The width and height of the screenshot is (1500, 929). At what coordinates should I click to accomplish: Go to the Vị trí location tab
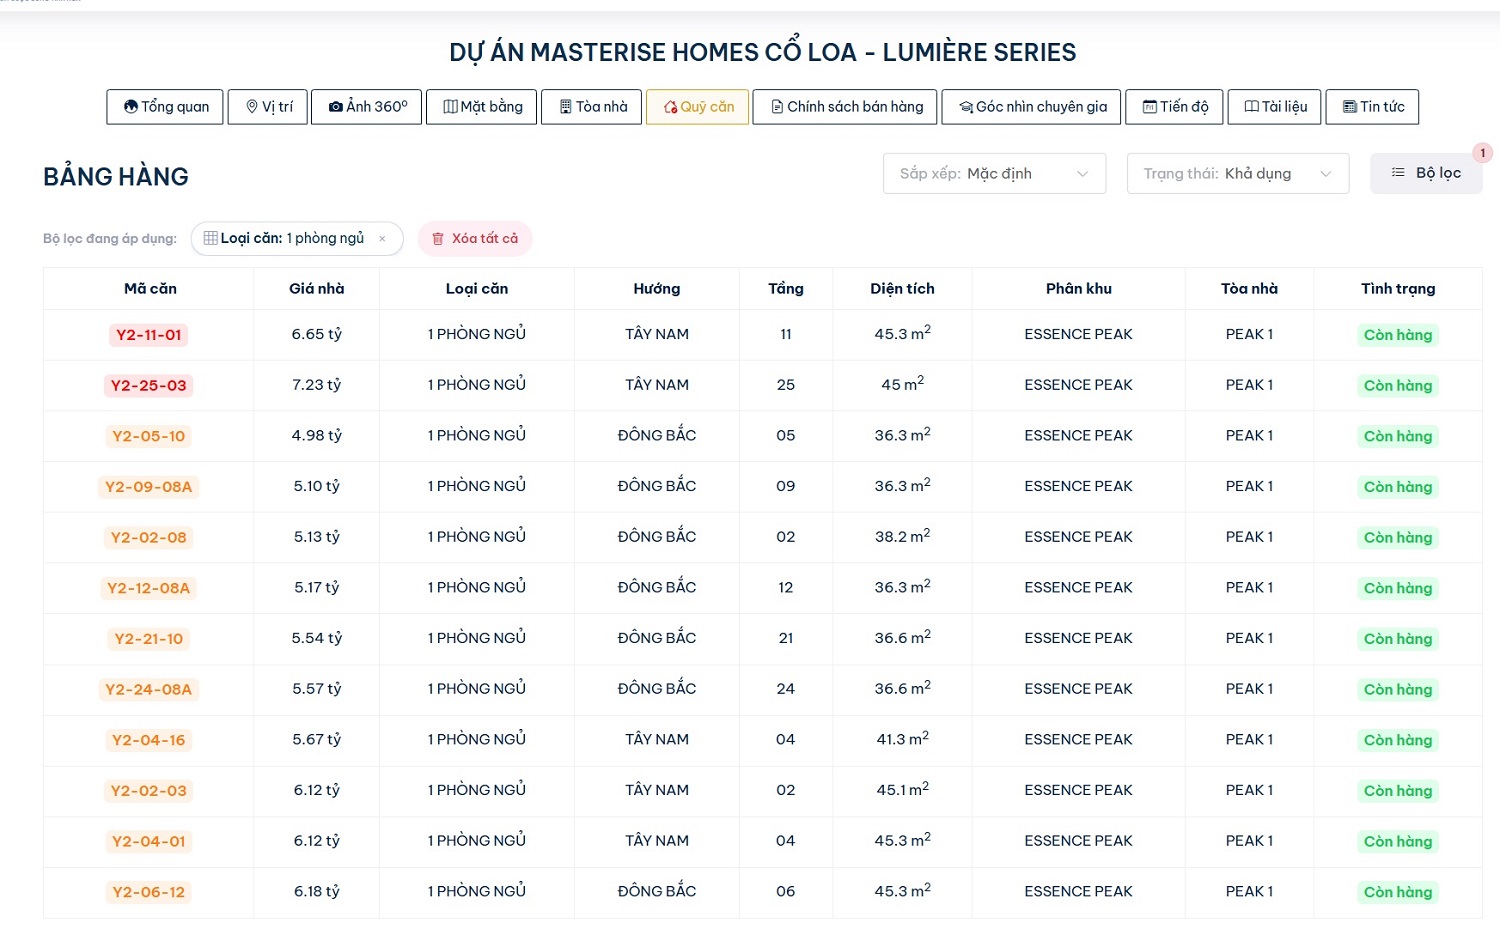pyautogui.click(x=268, y=107)
